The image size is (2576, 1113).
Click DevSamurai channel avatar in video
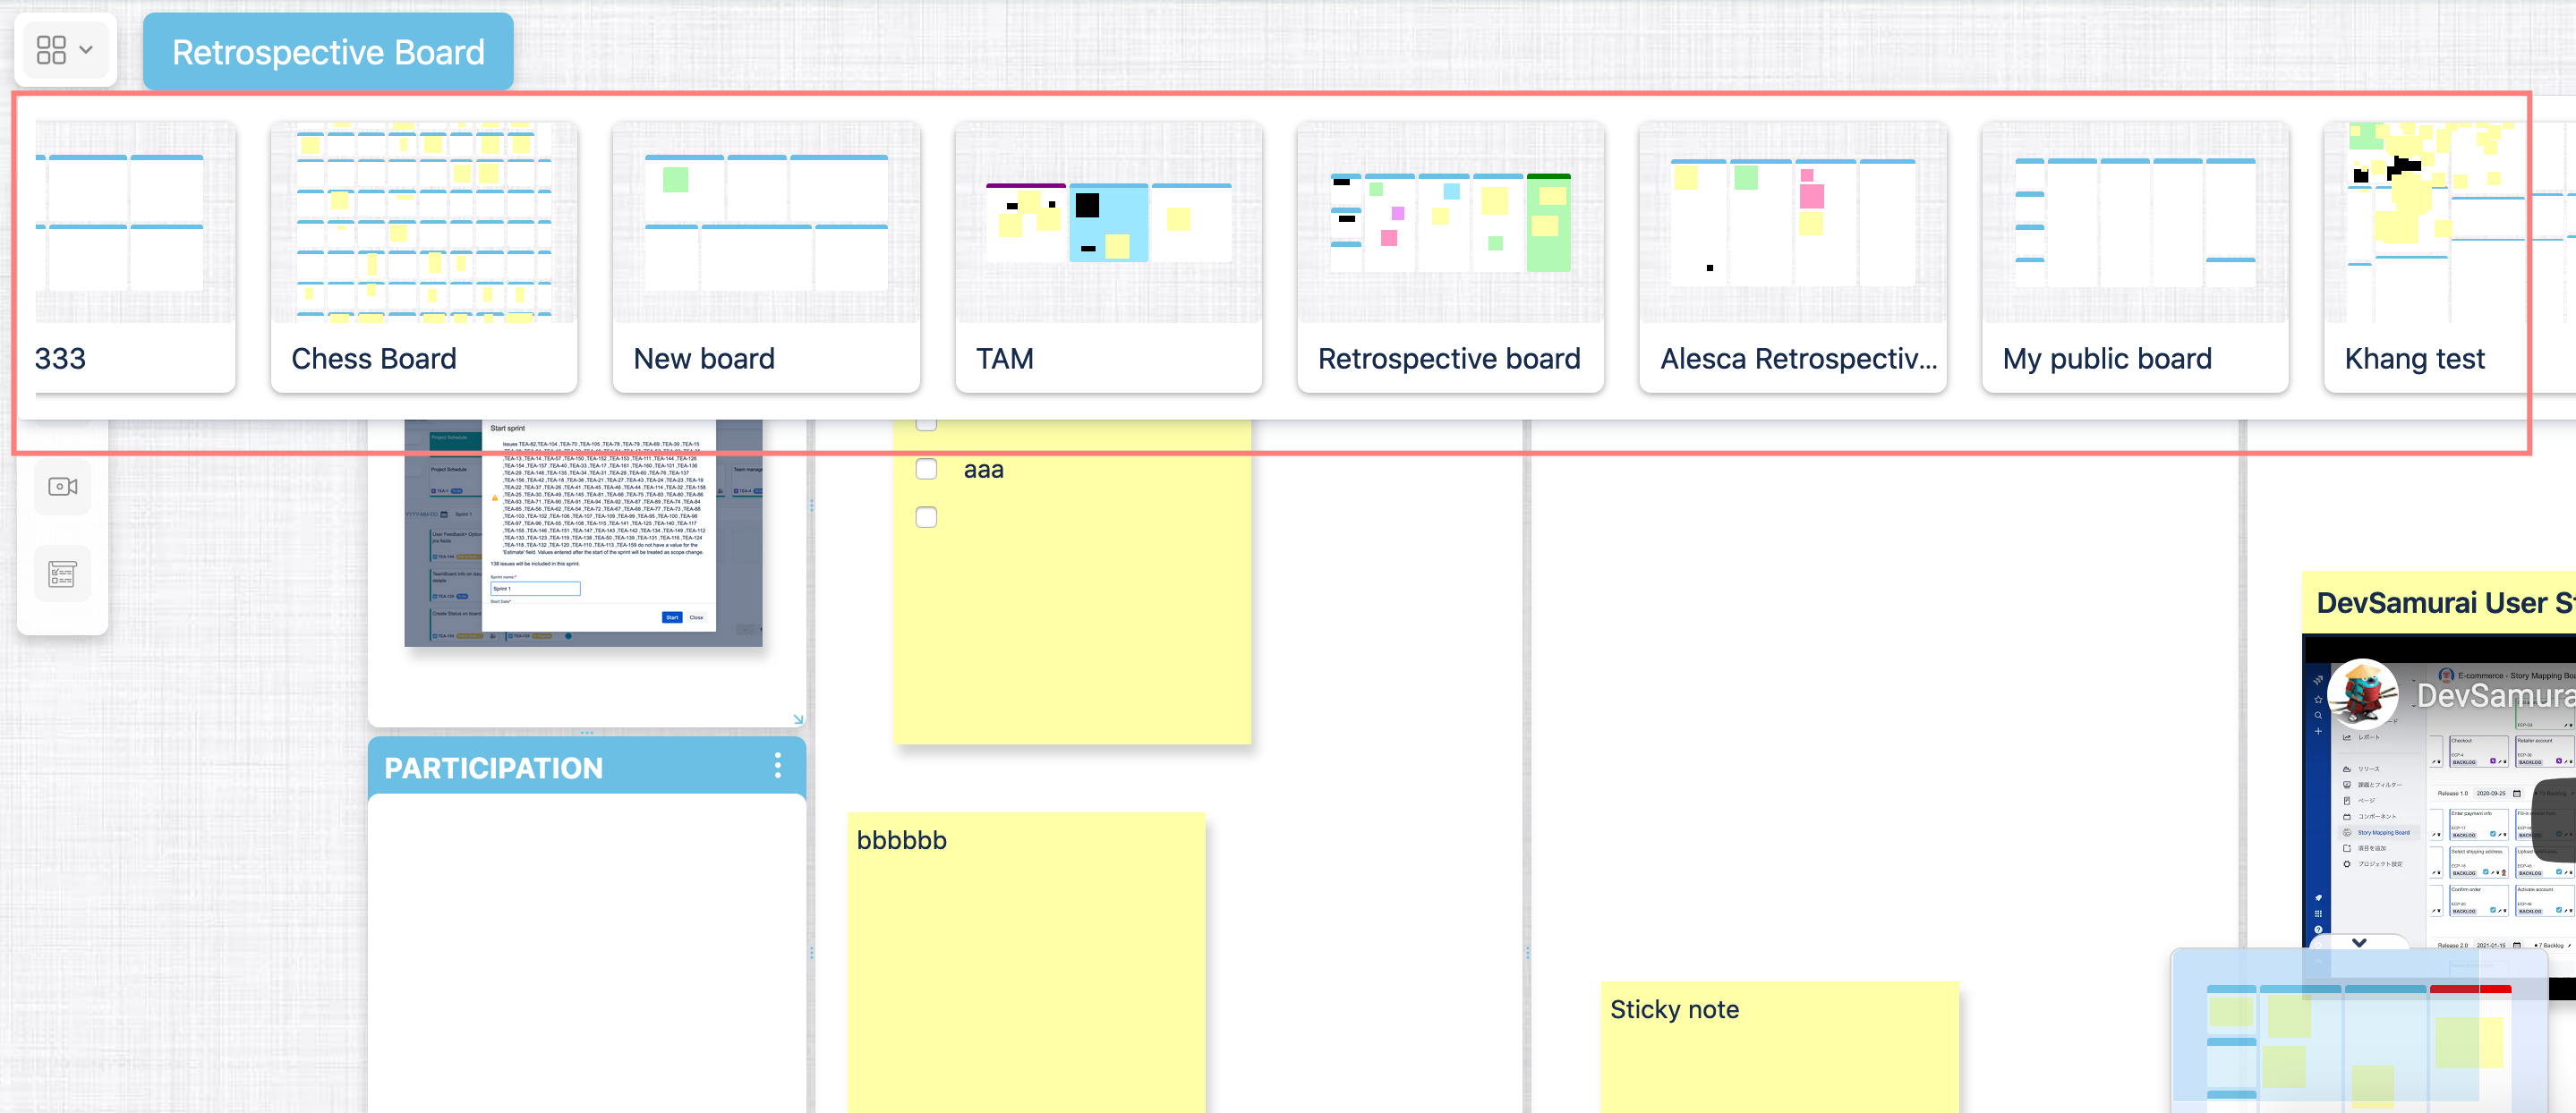pos(2362,693)
